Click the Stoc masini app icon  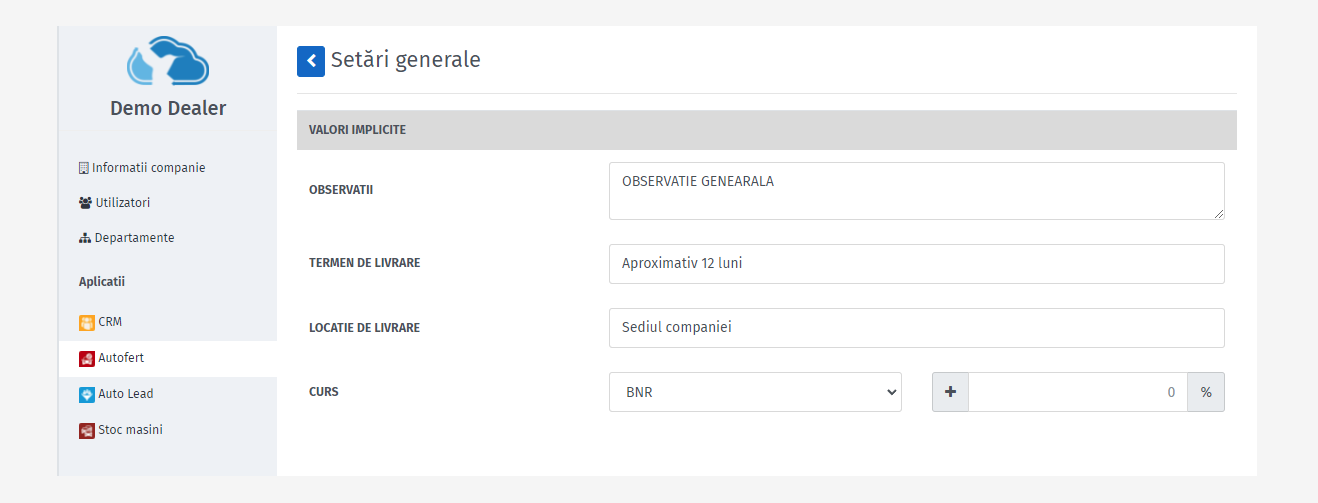(x=86, y=430)
